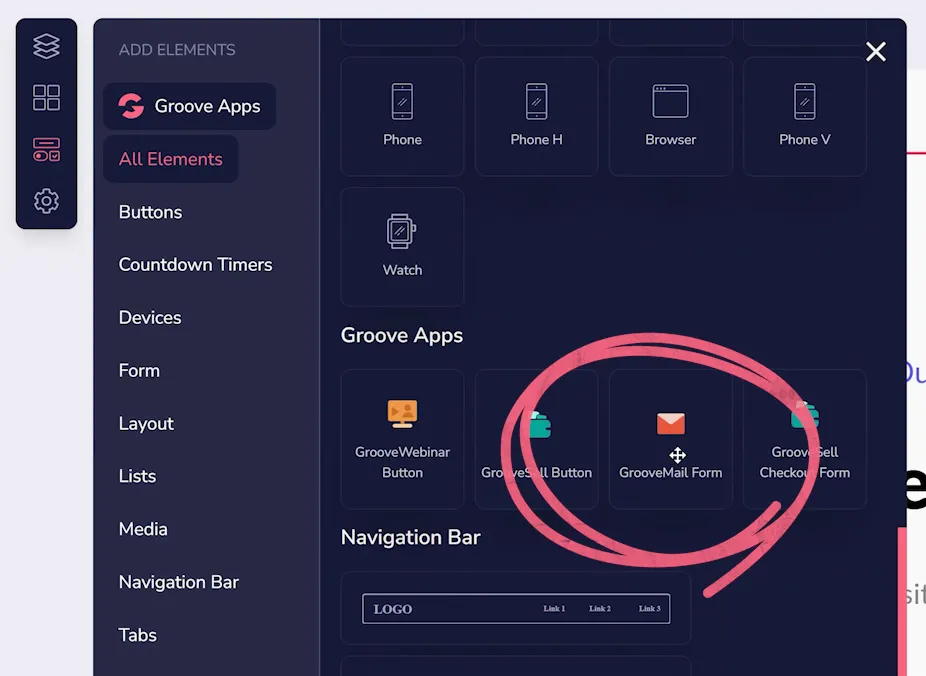Pick the GrooveSell Button element
Viewport: 926px width, 676px height.
tap(536, 439)
